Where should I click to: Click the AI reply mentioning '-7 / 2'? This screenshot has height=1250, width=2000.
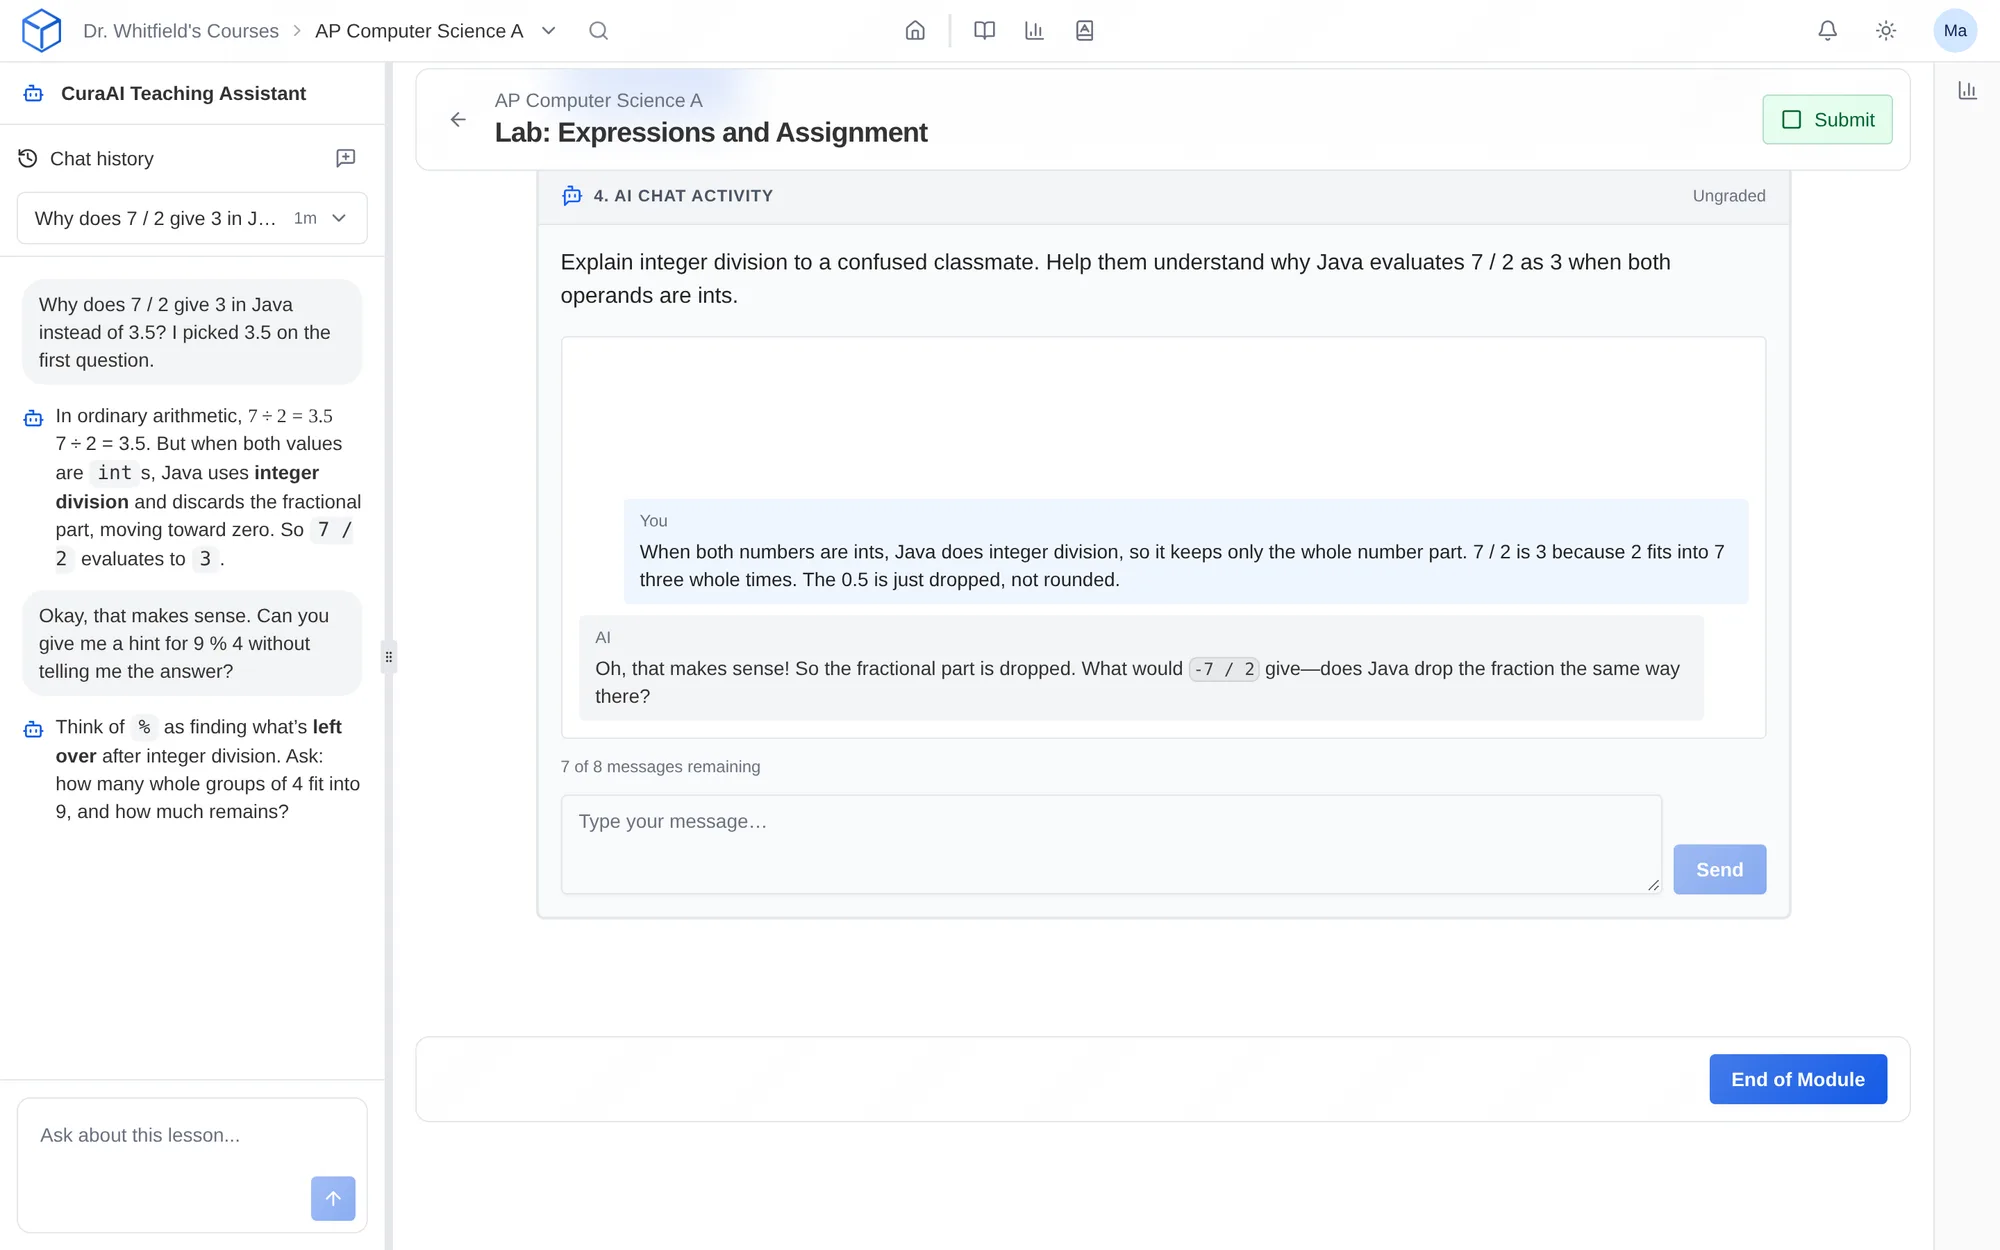click(1141, 668)
